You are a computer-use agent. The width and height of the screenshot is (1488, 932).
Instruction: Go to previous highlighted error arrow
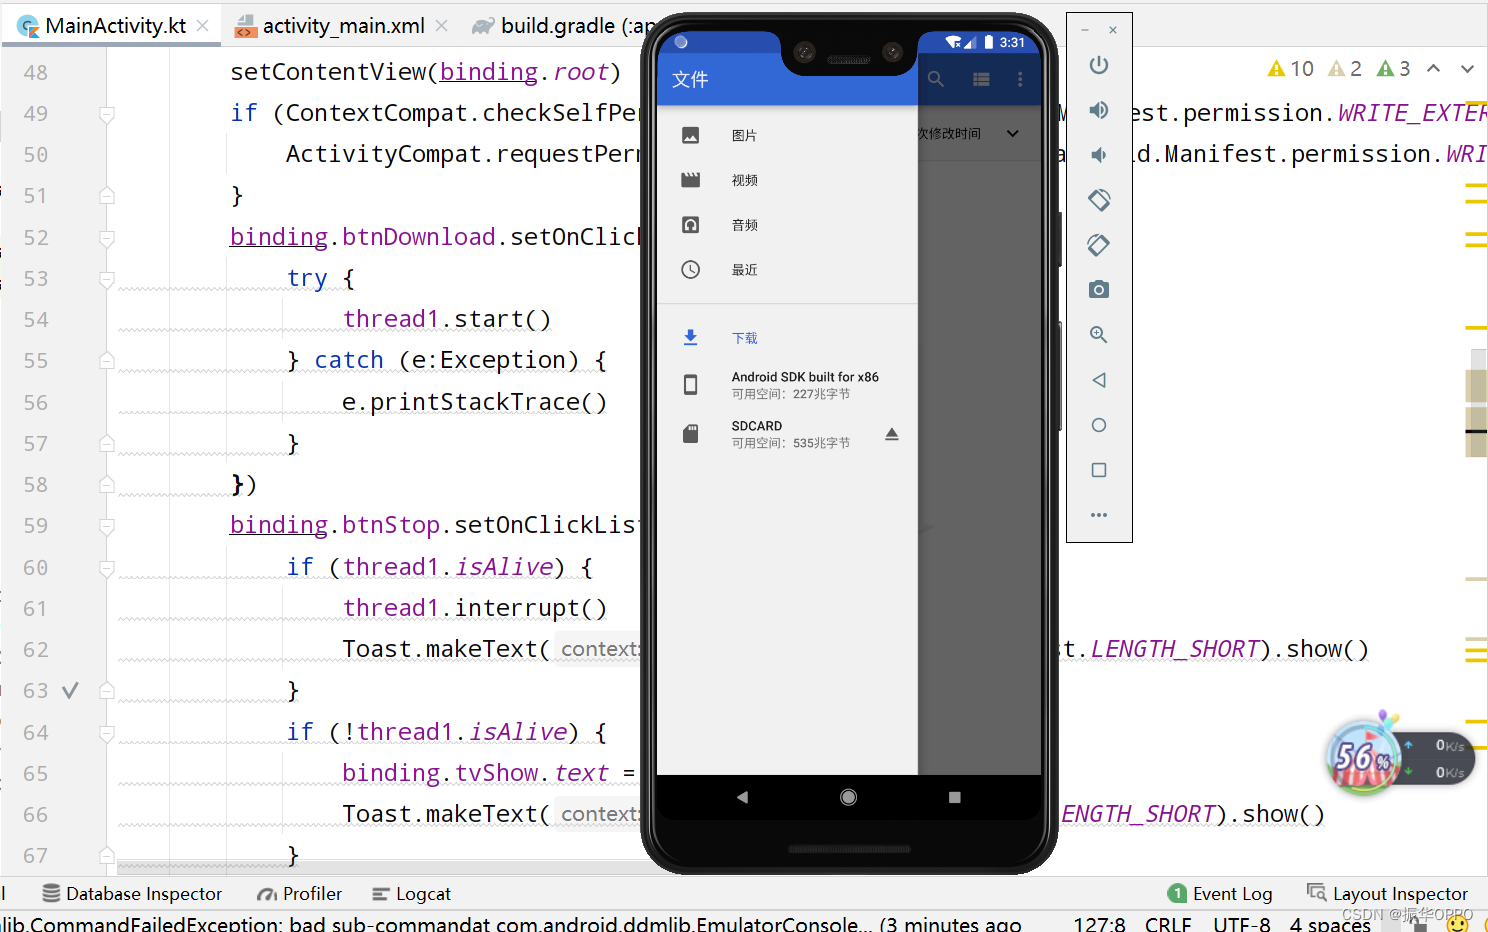pos(1433,69)
